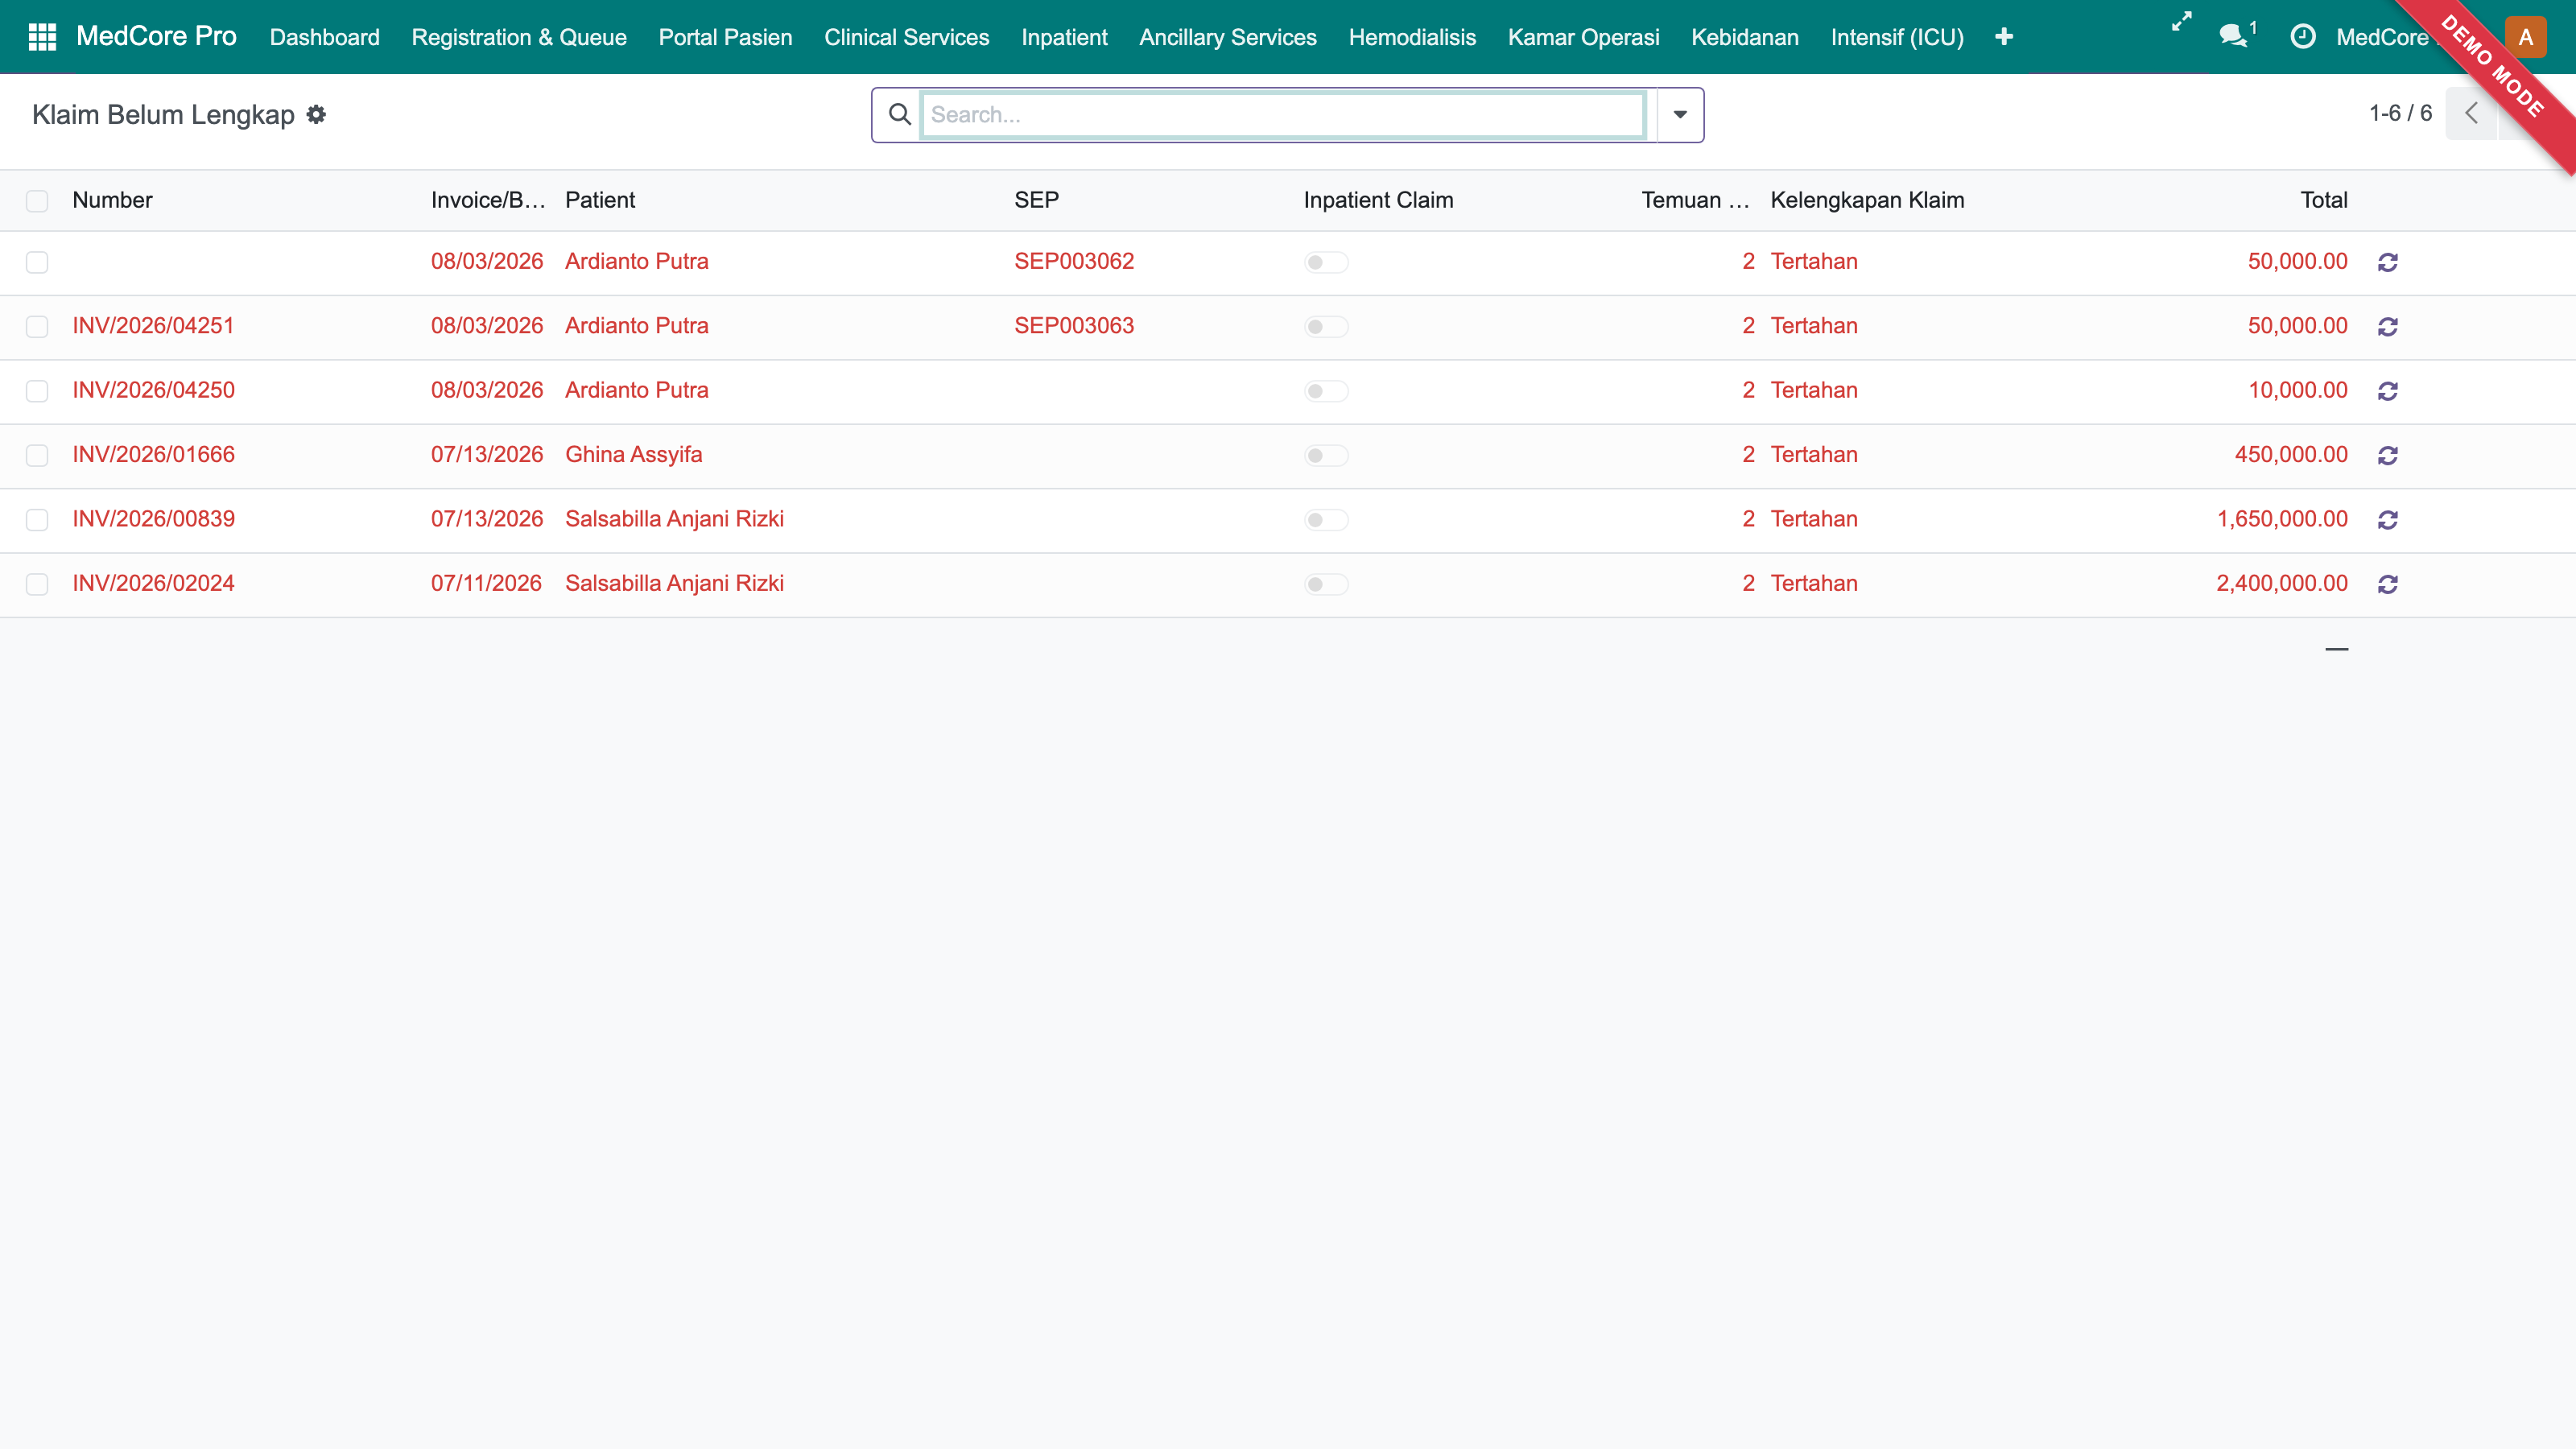Refresh the INV/2026/01666 claim row
2576x1449 pixels.
(2388, 456)
